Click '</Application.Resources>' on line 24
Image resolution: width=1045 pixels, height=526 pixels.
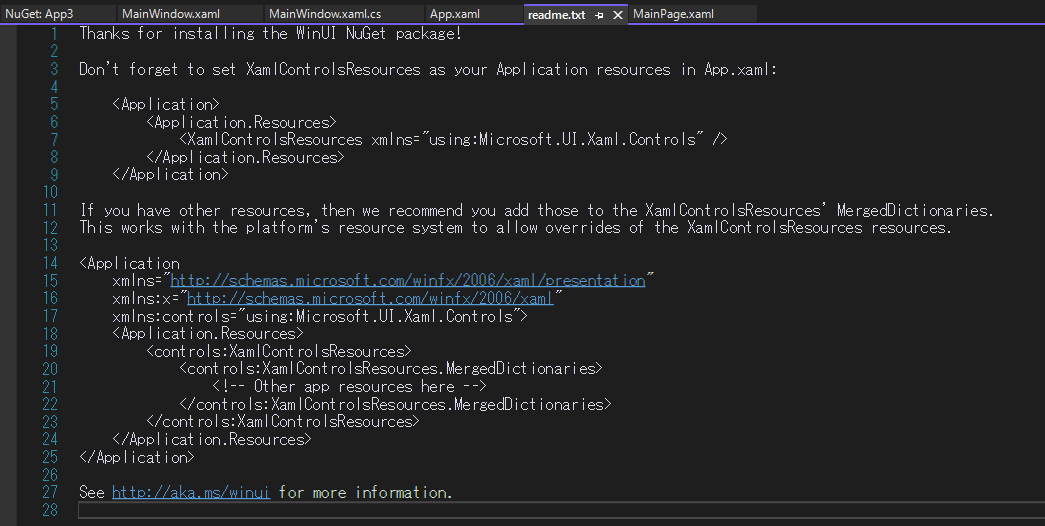[x=212, y=439]
